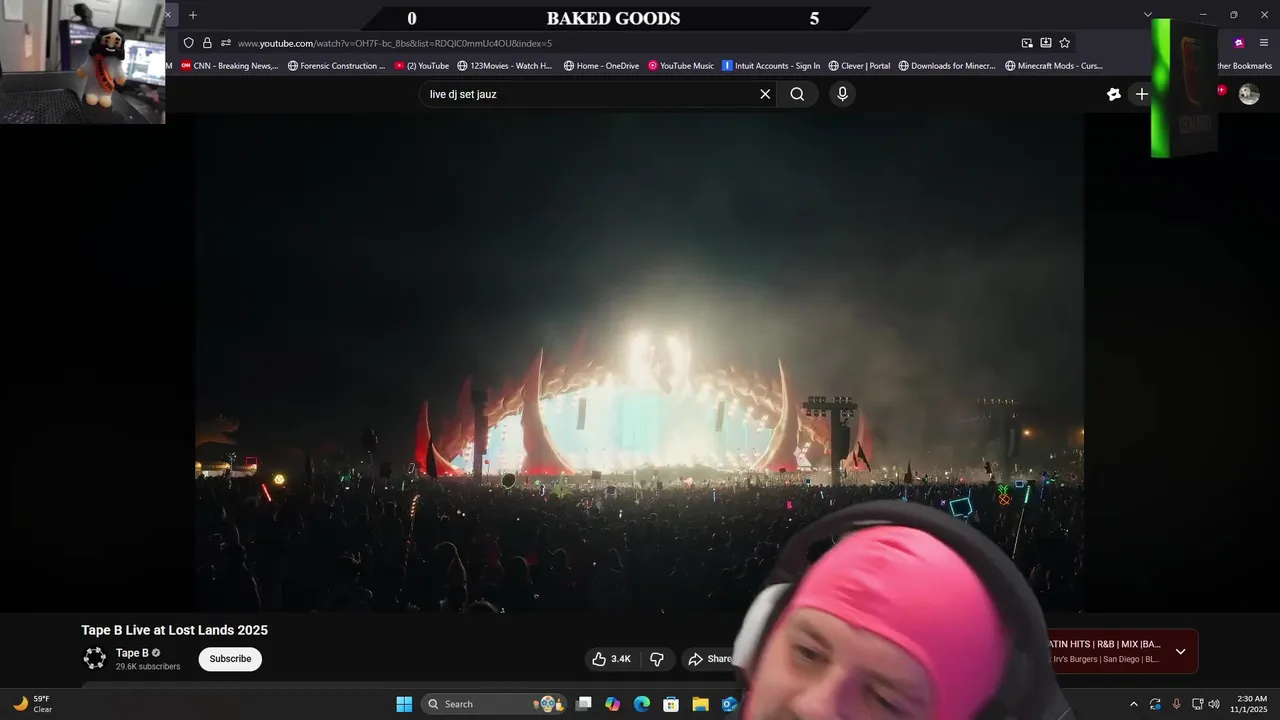Image resolution: width=1280 pixels, height=720 pixels.
Task: Open the YouTube Music bookmark
Action: coord(680,66)
